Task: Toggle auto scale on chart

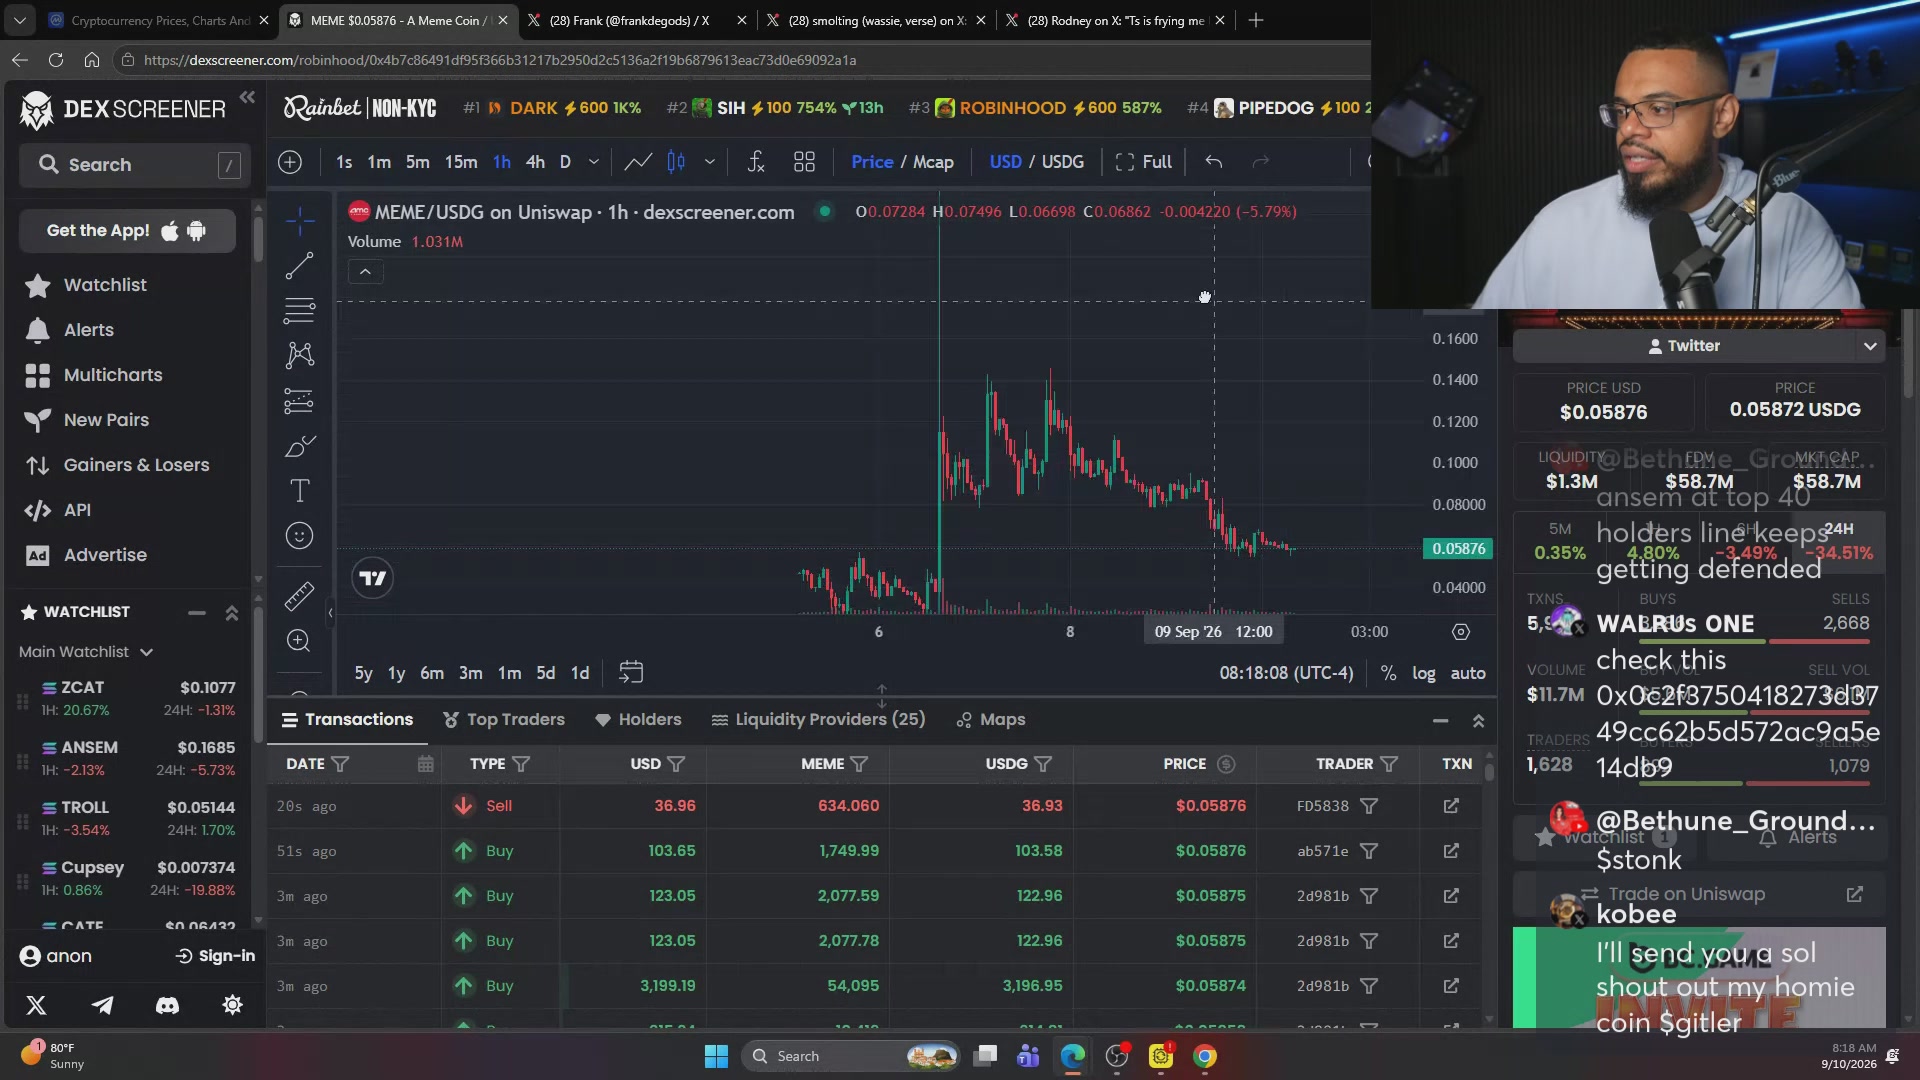Action: click(1467, 673)
